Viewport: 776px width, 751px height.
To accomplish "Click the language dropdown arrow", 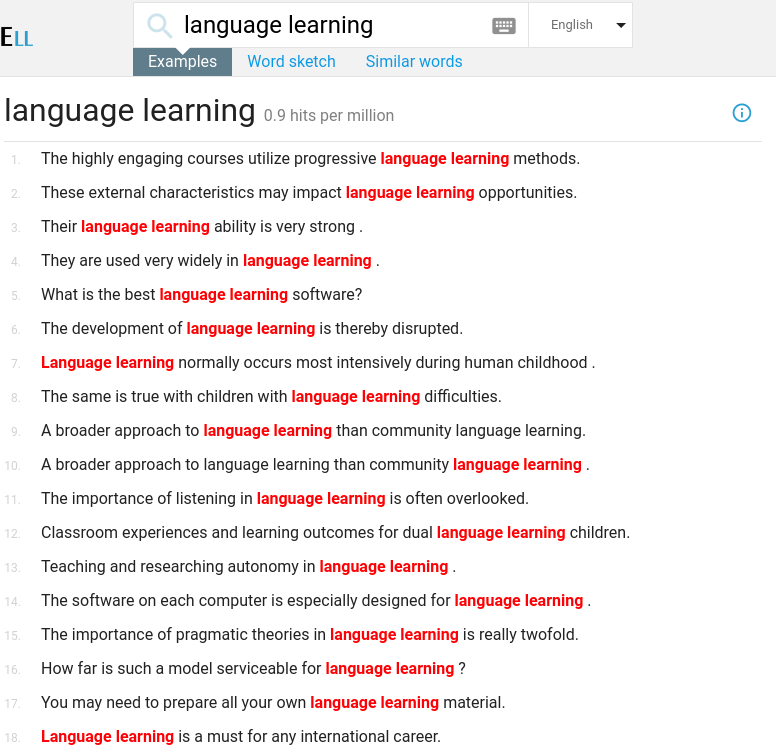I will [621, 26].
